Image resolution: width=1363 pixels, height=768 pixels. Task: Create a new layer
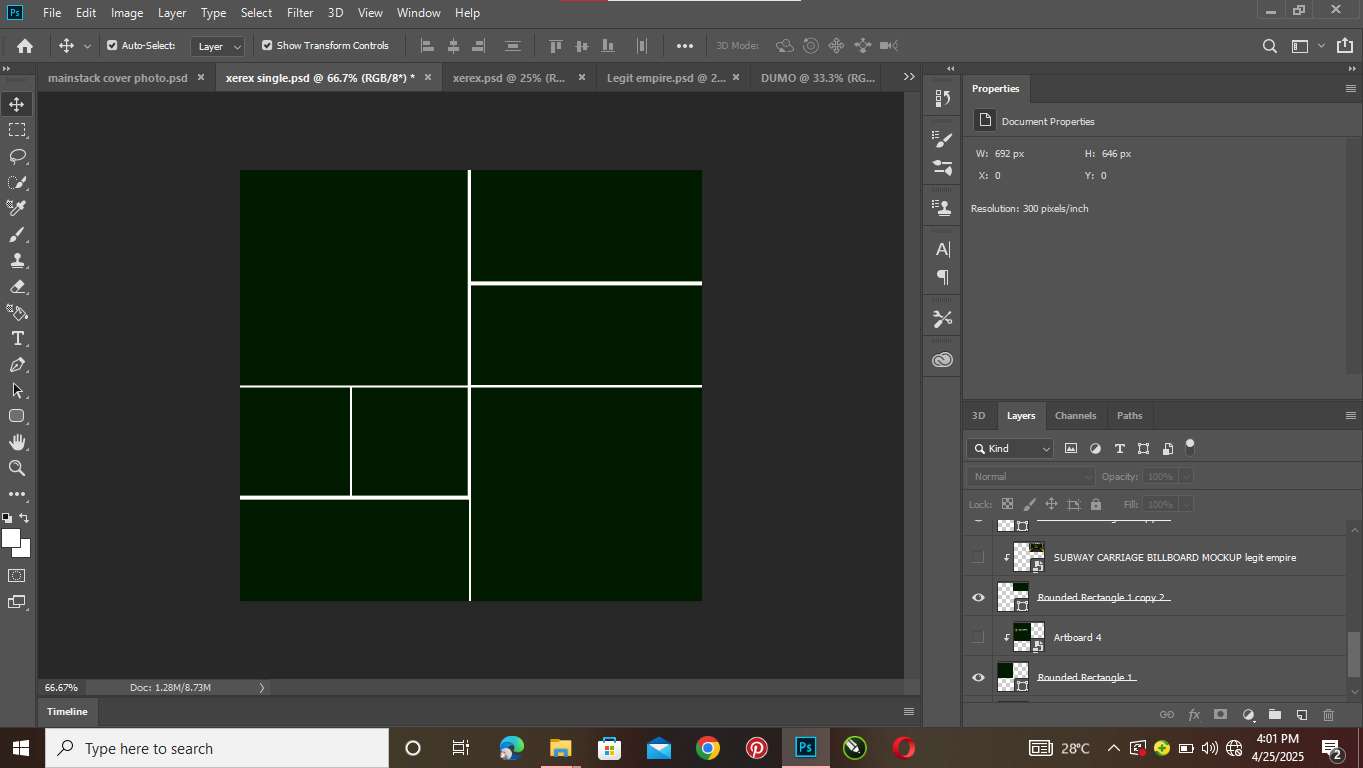point(1302,715)
